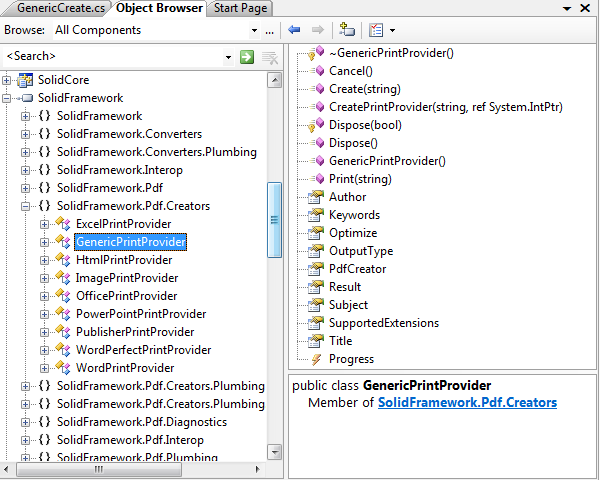The image size is (600, 480).
Task: Close the Object Browser document window
Action: [585, 8]
